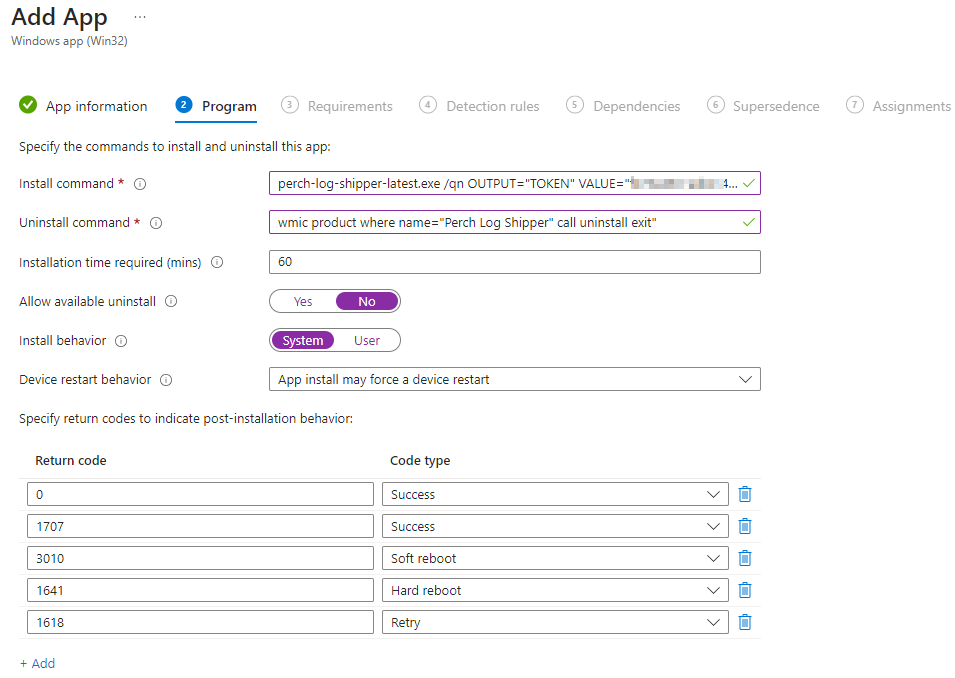Show info for Device restart behavior
This screenshot has height=678, width=955.
coord(166,380)
